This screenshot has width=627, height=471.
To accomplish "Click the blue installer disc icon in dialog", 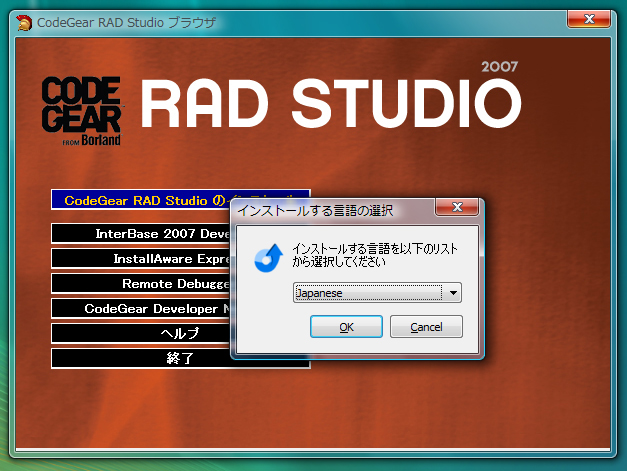I will [x=268, y=258].
